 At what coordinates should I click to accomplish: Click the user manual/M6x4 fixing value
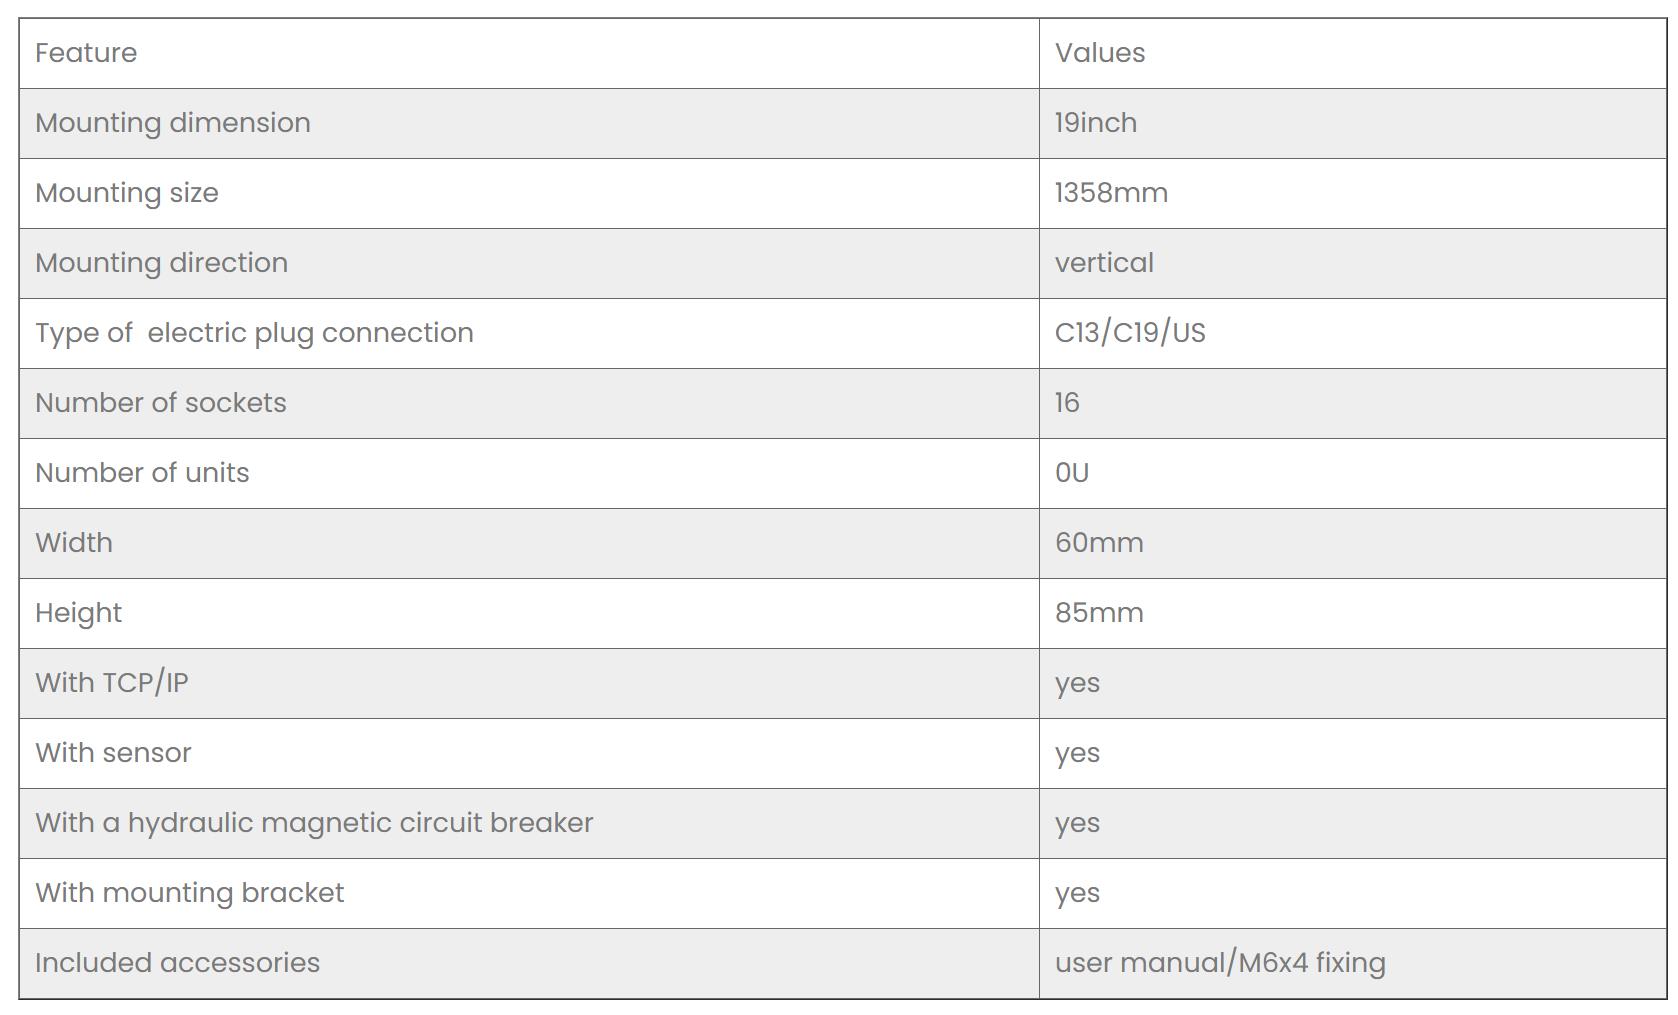pyautogui.click(x=1220, y=963)
